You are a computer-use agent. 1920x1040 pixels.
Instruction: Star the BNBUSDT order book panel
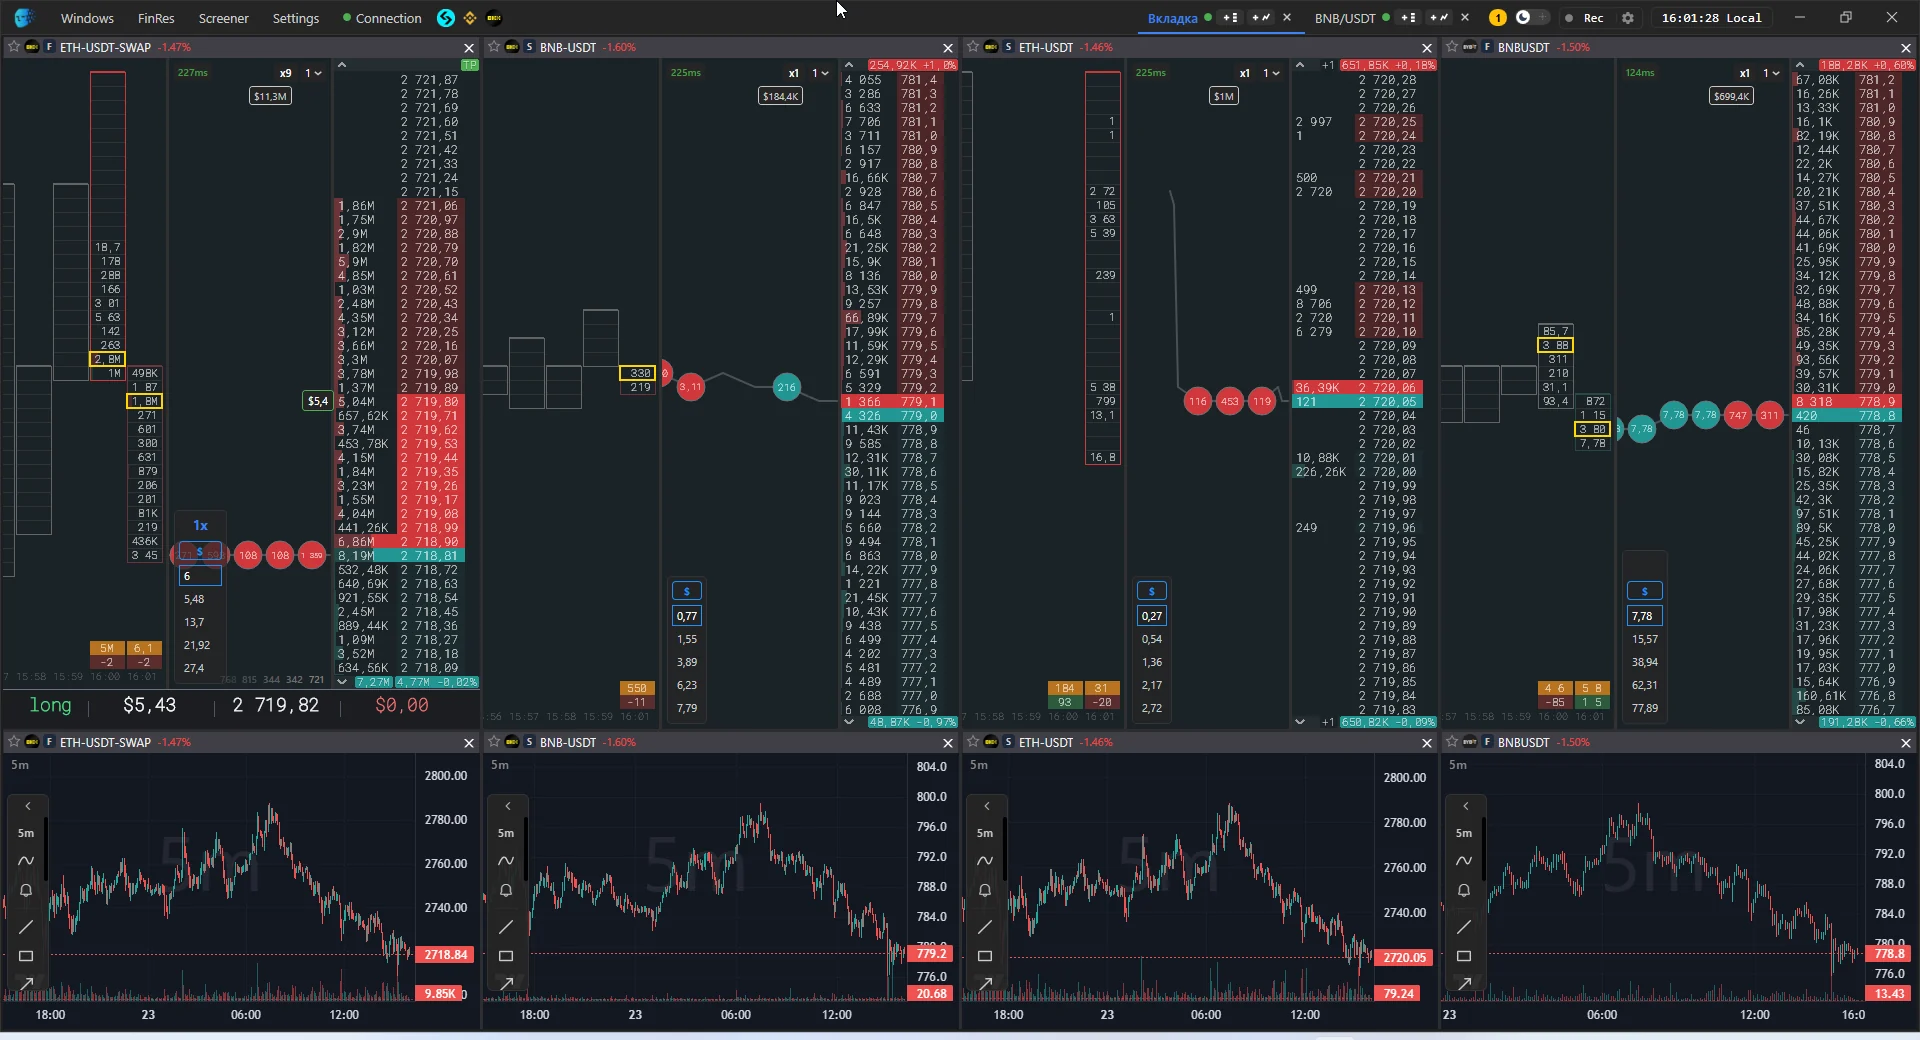[1452, 47]
